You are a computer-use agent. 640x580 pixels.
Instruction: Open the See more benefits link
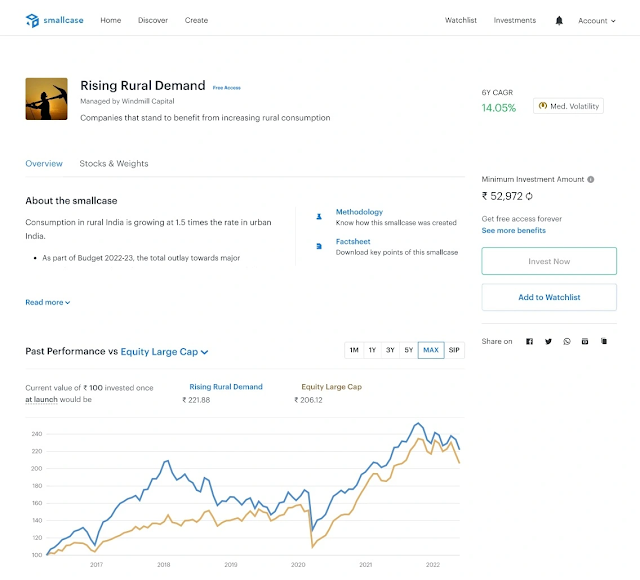coord(513,231)
